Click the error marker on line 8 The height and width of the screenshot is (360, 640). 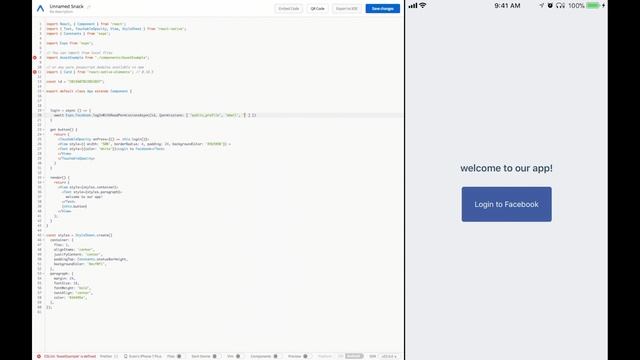click(35, 58)
